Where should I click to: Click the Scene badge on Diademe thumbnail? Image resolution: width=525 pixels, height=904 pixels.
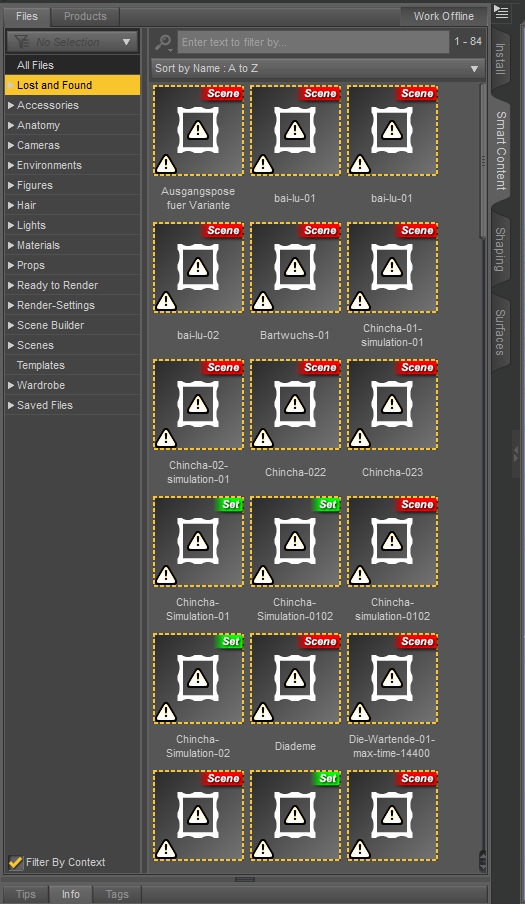(x=319, y=641)
